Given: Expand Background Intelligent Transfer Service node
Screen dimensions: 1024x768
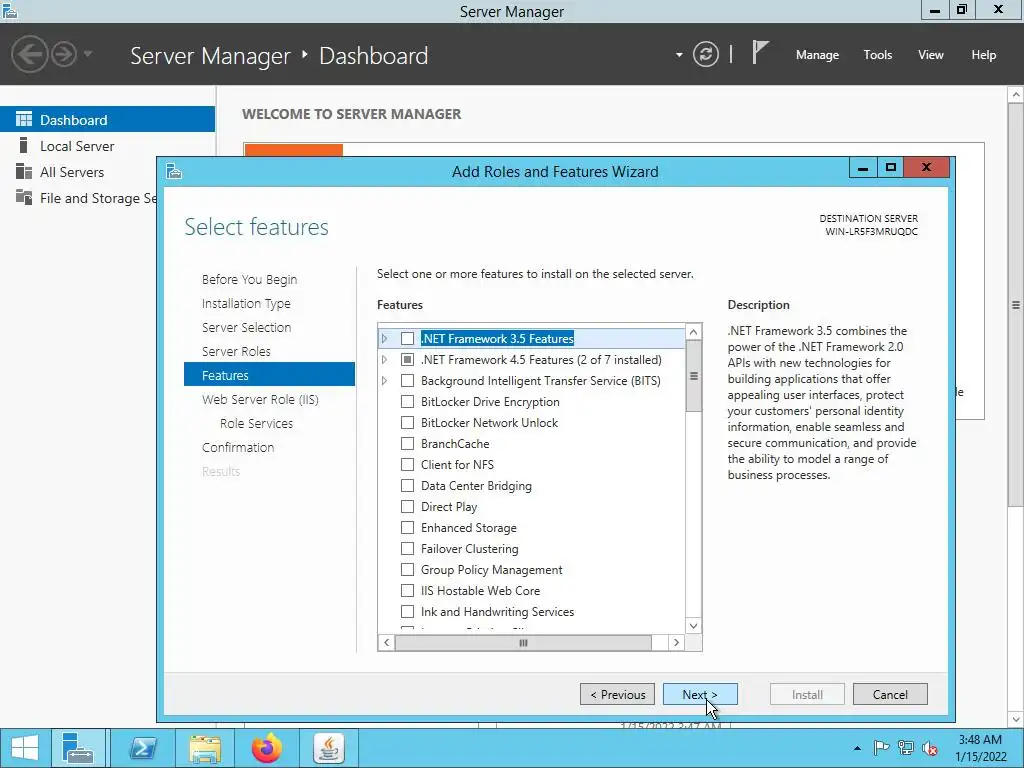Looking at the screenshot, I should pyautogui.click(x=385, y=380).
